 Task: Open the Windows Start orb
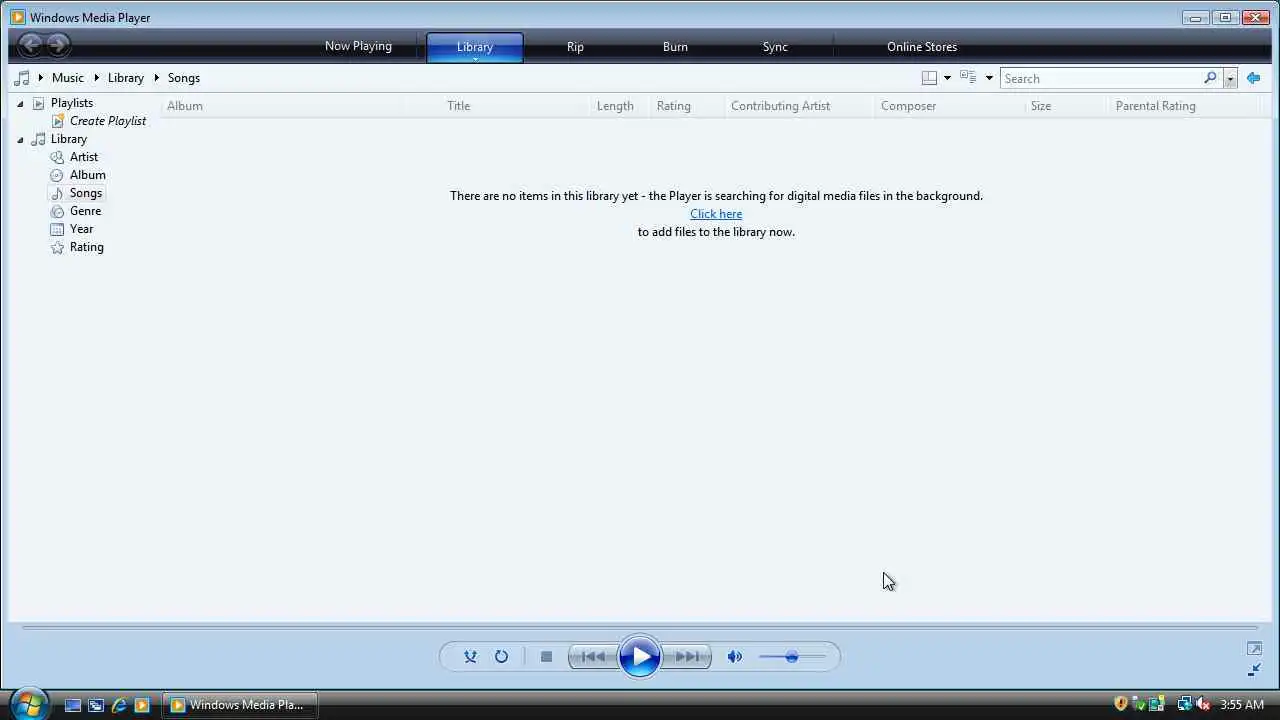(28, 704)
